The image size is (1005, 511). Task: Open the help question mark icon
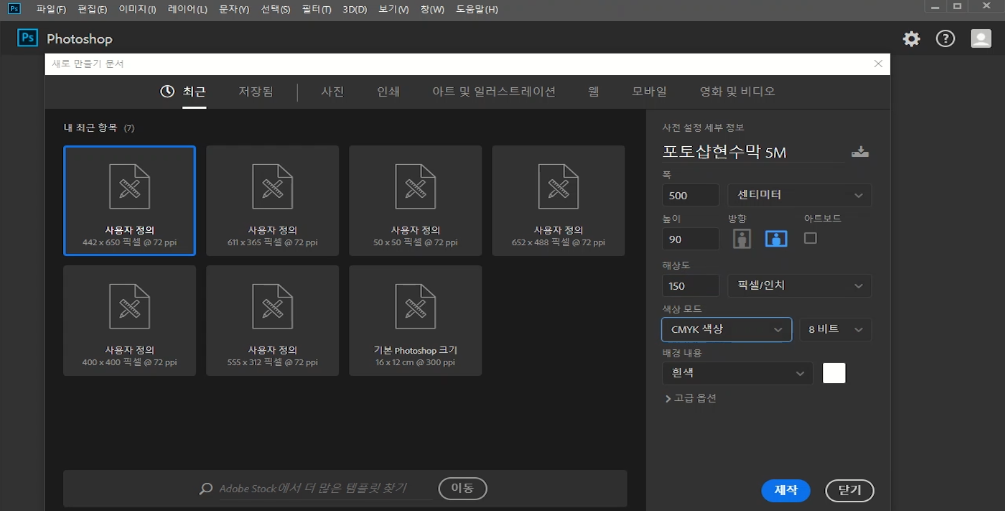tap(945, 39)
